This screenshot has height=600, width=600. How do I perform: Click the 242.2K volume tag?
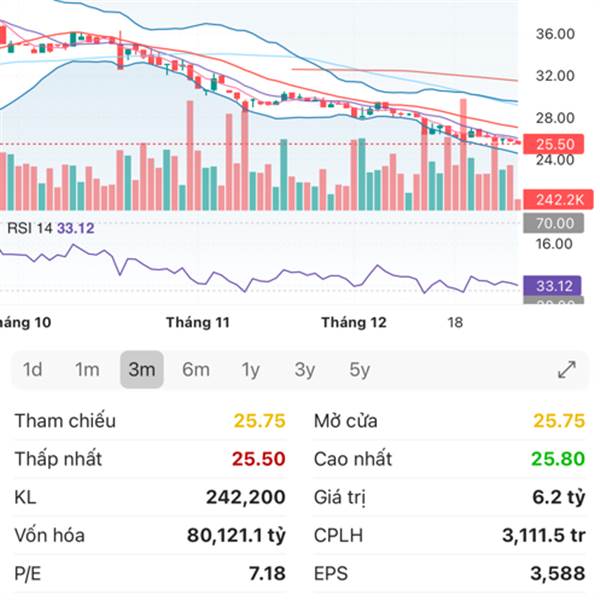[x=555, y=199]
